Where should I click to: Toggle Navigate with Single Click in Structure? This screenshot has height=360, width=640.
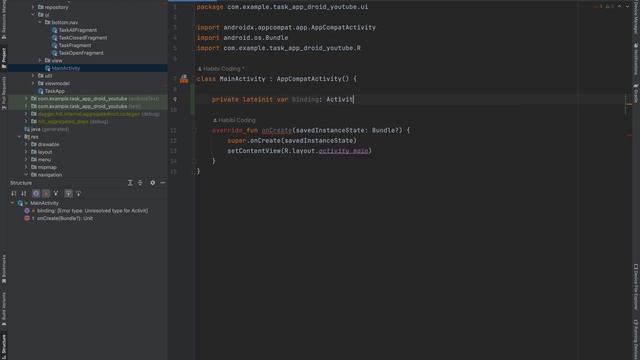tap(78, 193)
